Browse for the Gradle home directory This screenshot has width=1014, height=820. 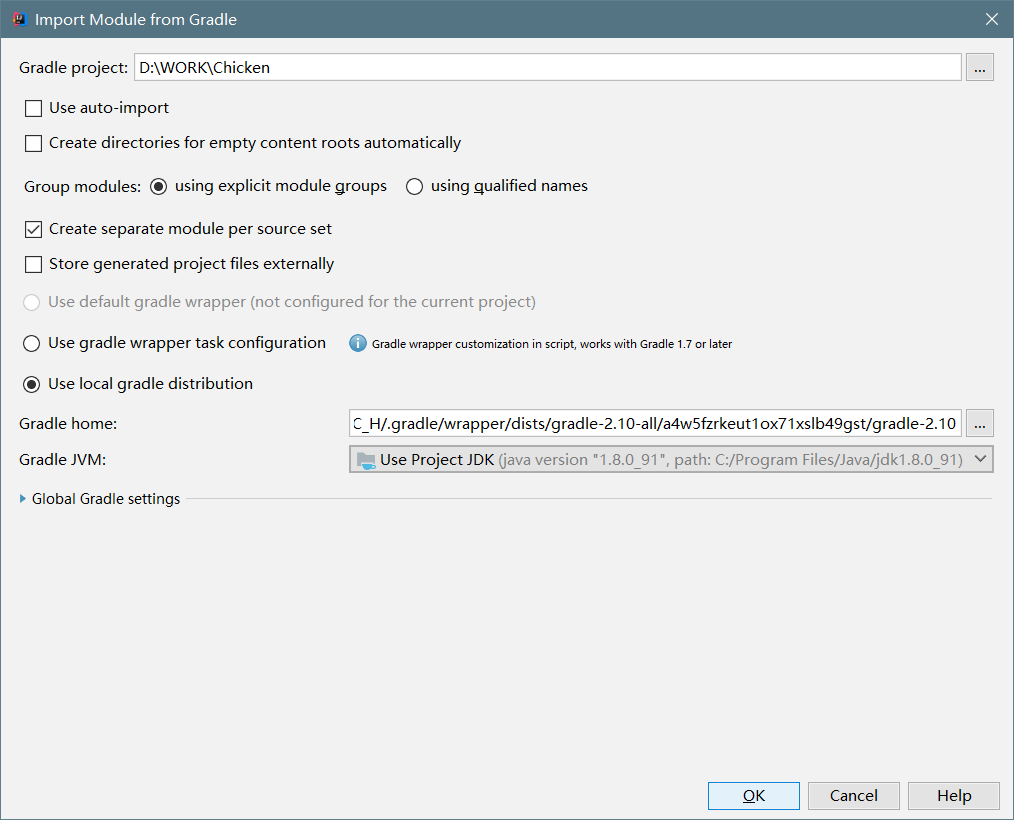pyautogui.click(x=979, y=423)
